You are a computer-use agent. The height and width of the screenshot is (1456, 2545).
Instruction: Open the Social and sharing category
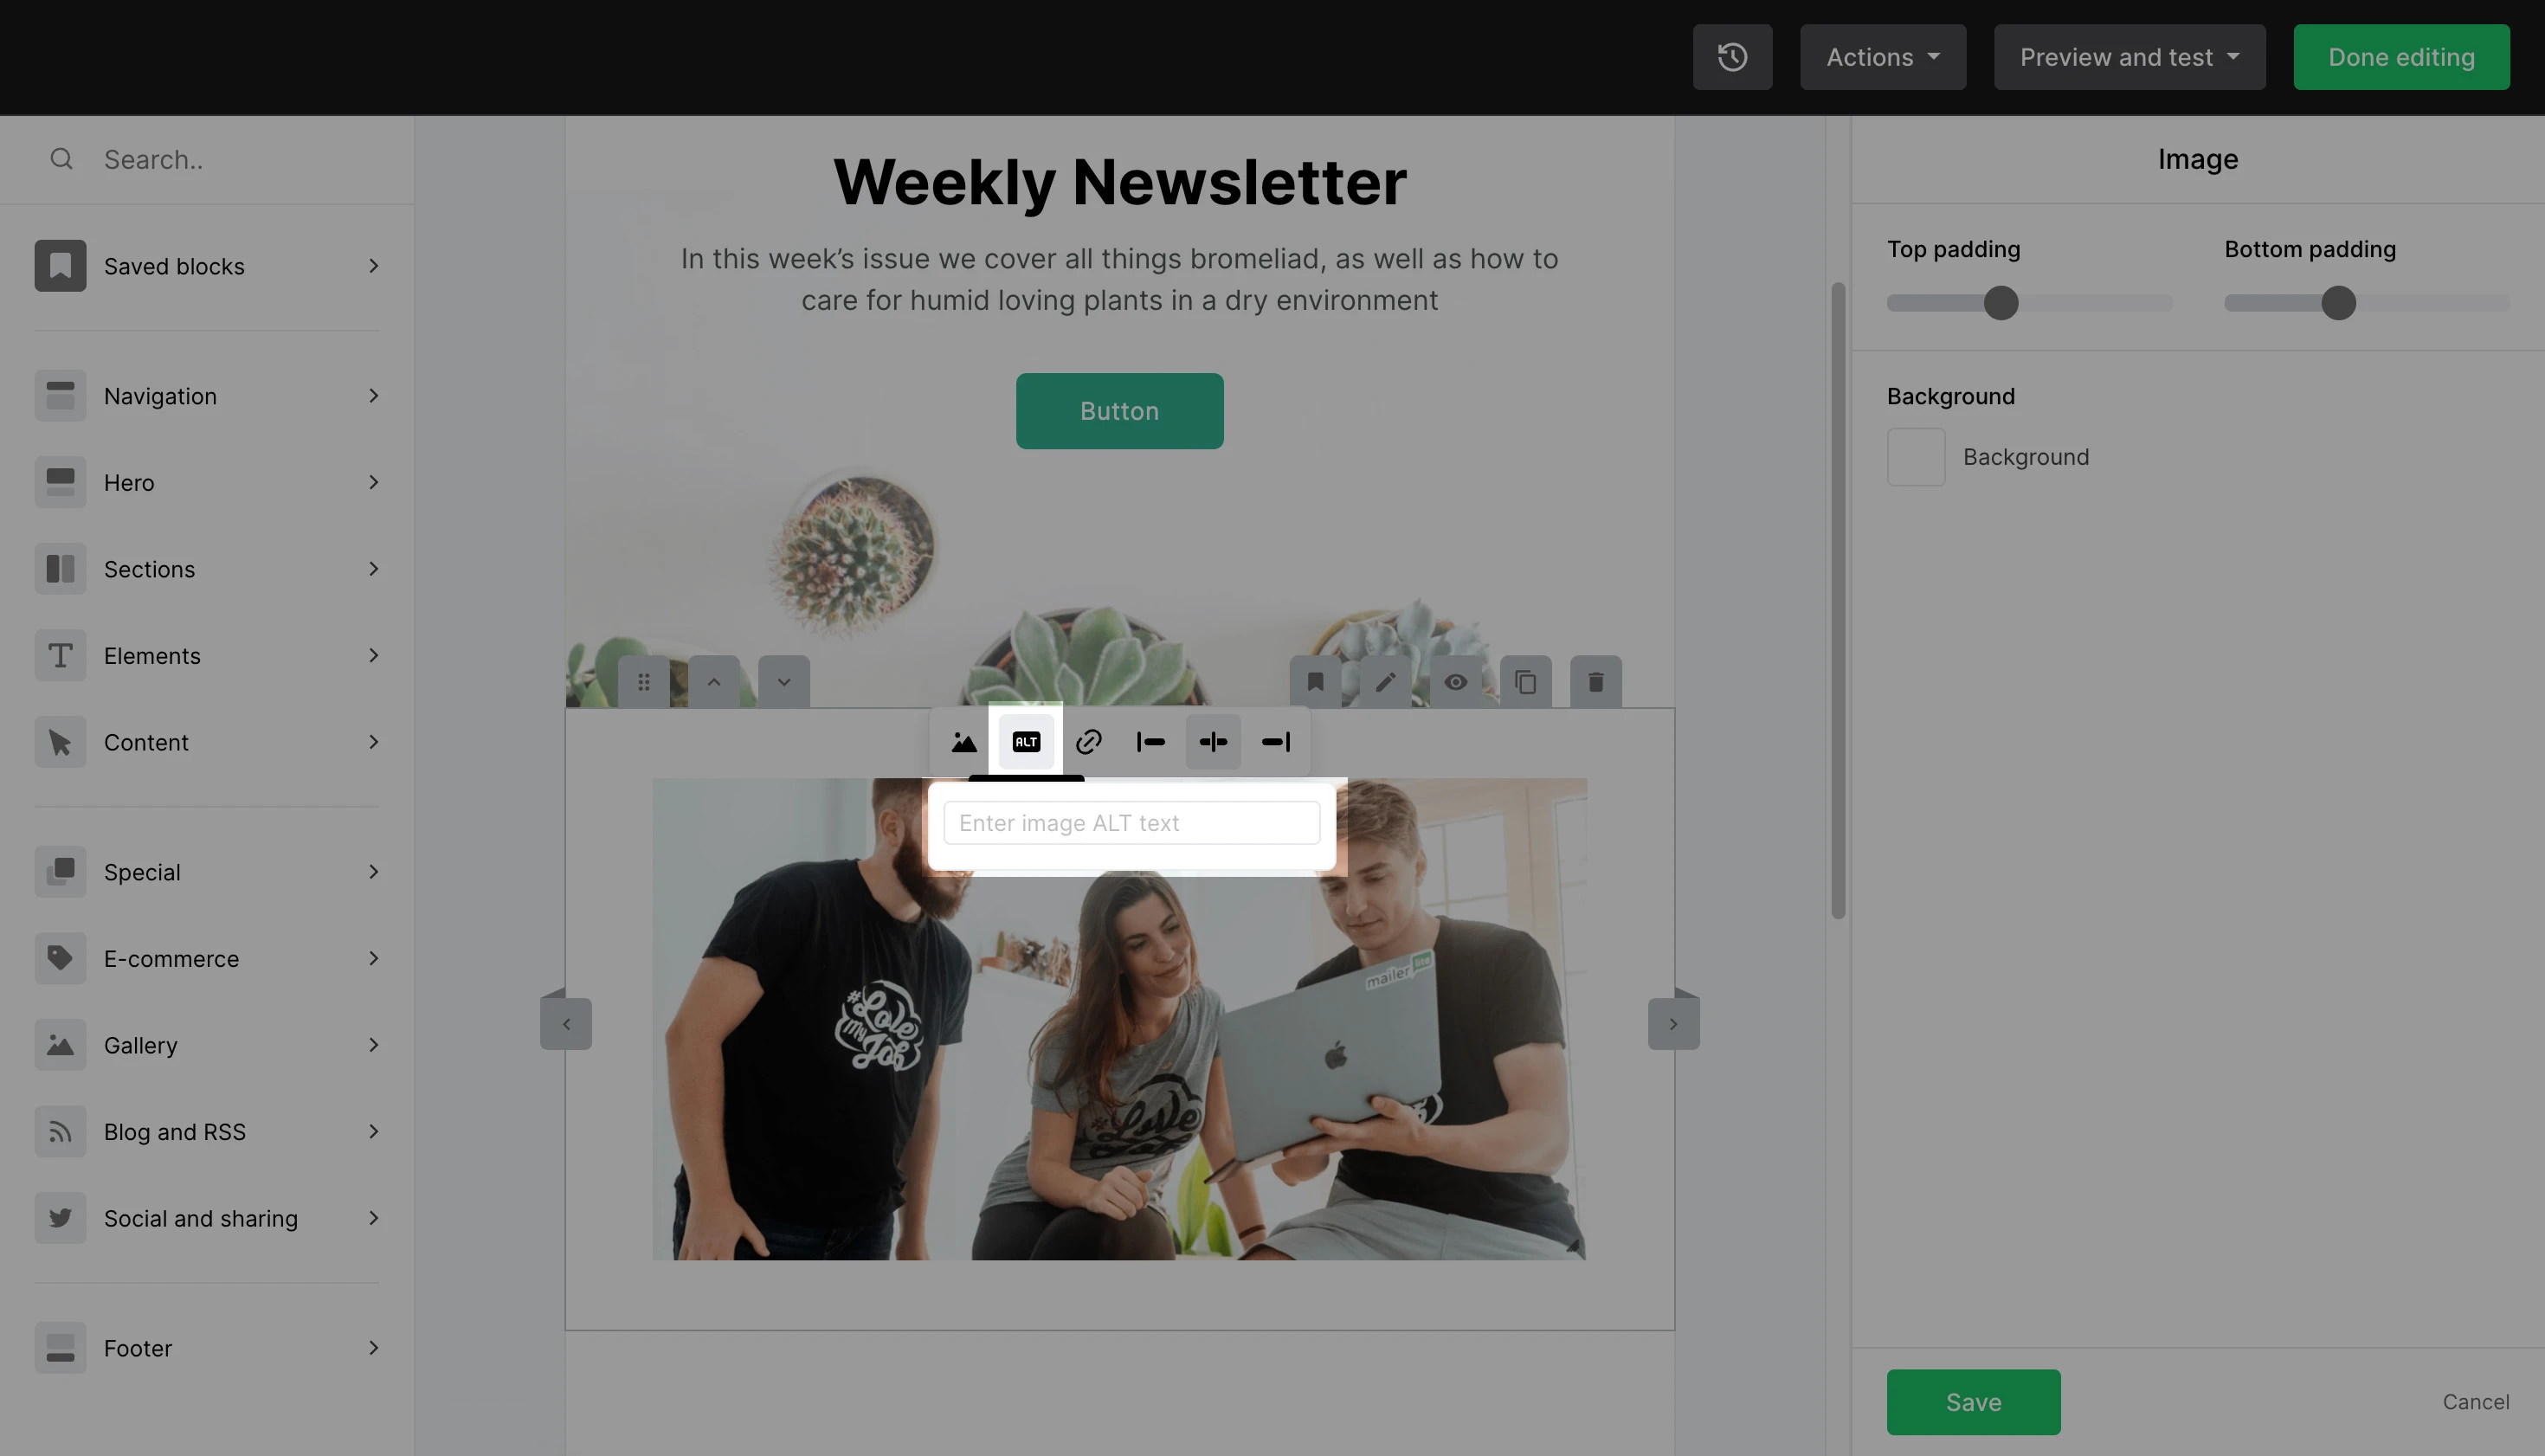click(x=208, y=1218)
